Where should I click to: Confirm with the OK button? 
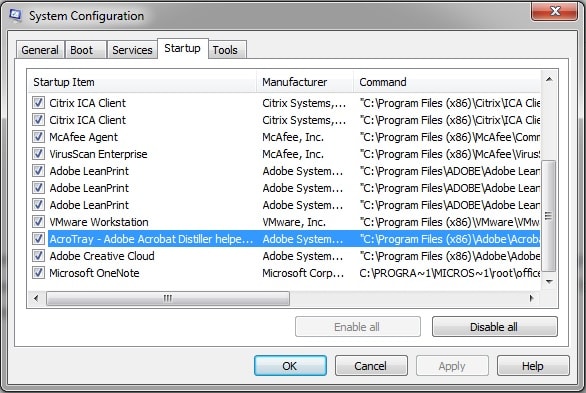(290, 366)
